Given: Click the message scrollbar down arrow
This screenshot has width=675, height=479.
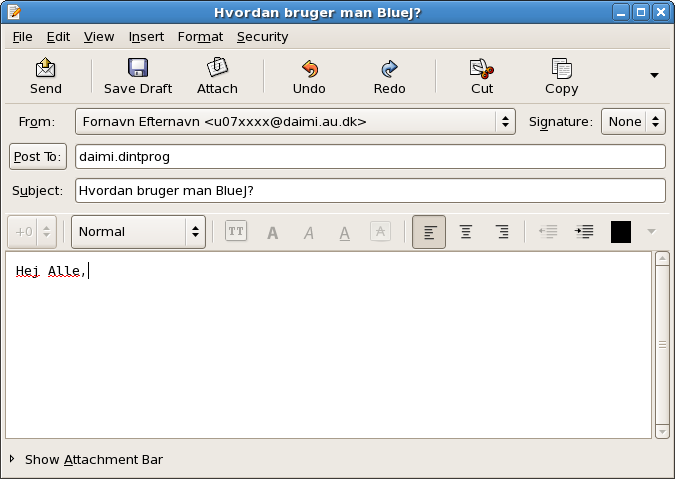Looking at the screenshot, I should [x=662, y=432].
